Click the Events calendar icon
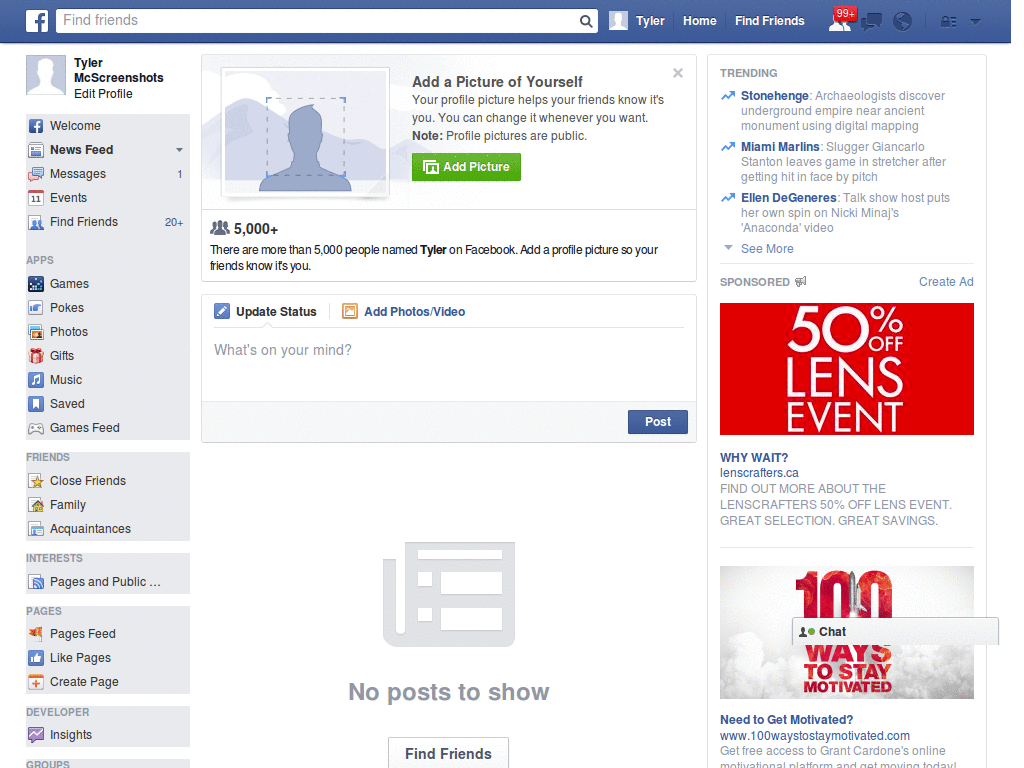 (x=36, y=198)
